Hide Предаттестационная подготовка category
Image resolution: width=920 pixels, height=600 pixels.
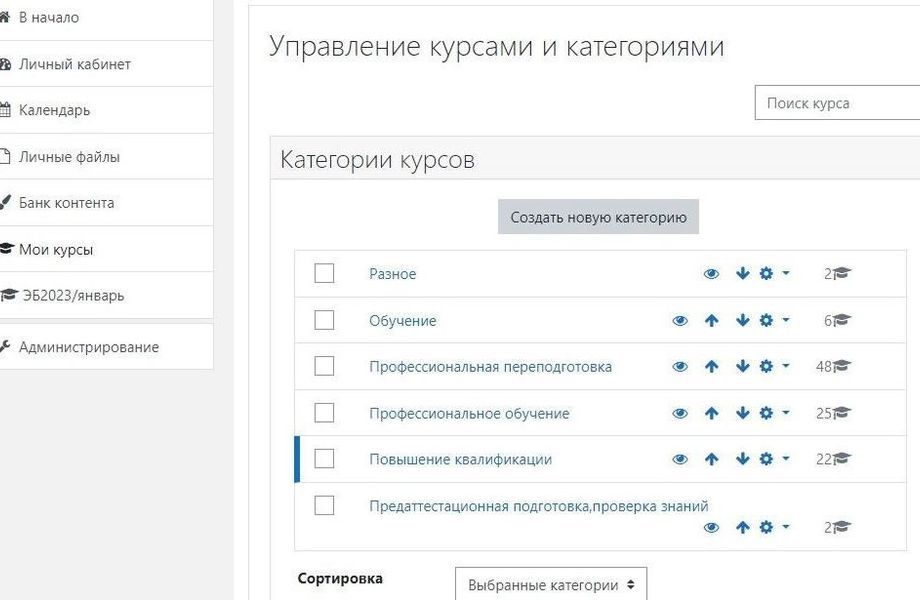(711, 528)
